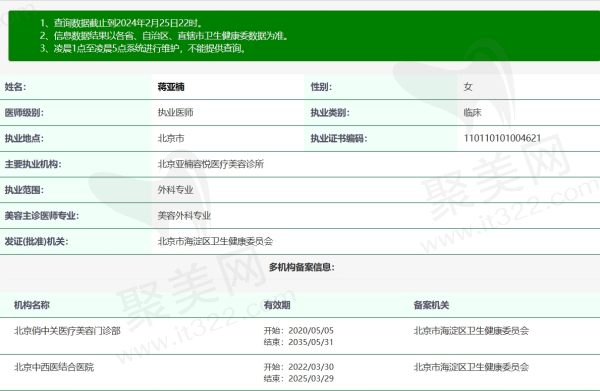This screenshot has height=391, width=600.
Task: Click the '执业范围:' label
Action: click(x=24, y=190)
